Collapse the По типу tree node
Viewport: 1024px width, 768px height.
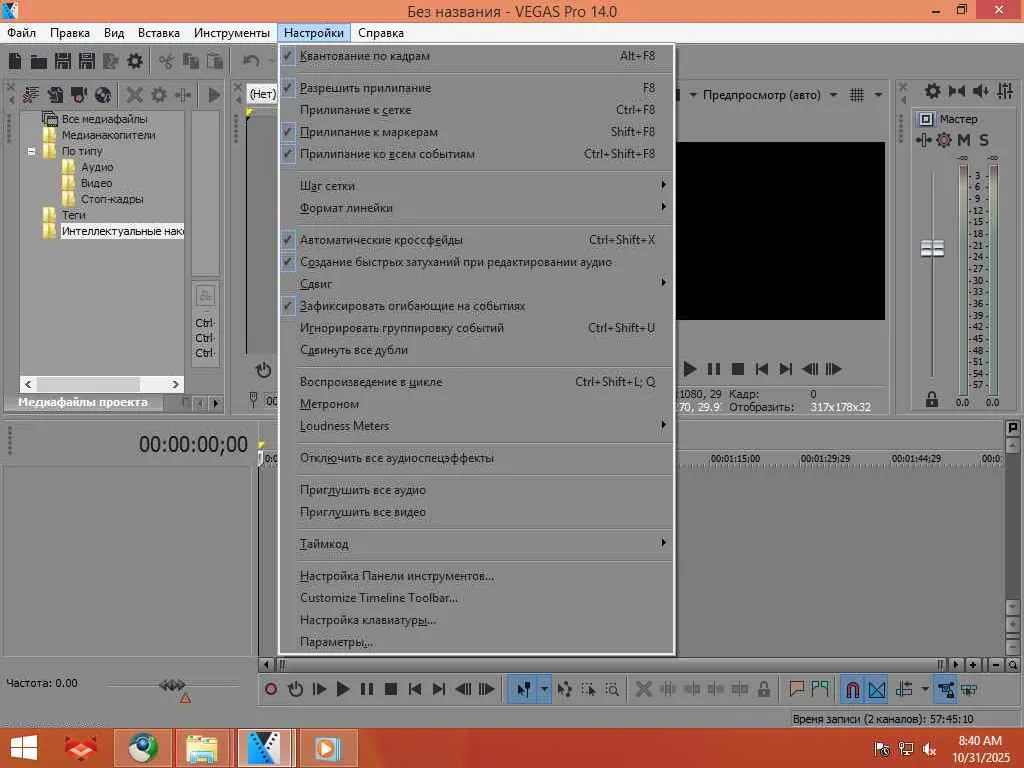(31, 152)
